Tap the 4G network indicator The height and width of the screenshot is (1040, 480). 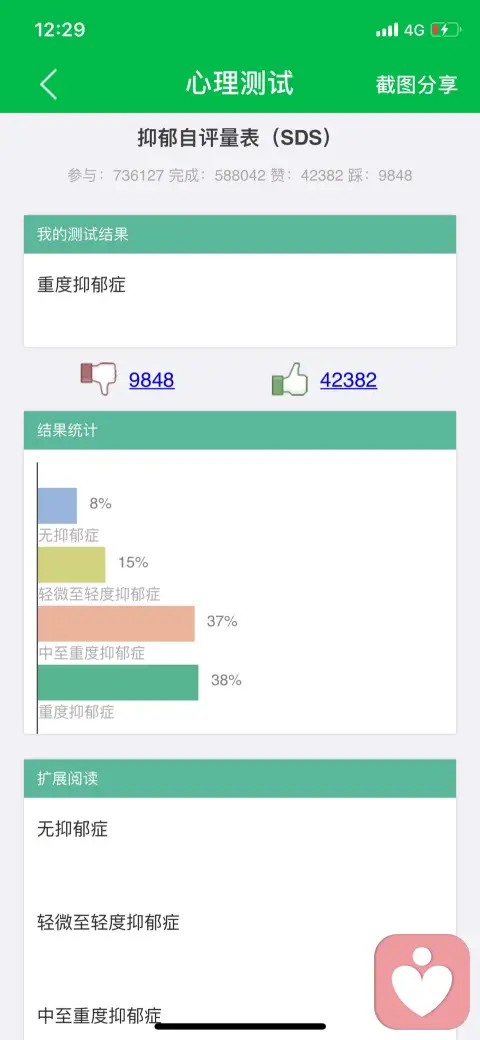point(414,30)
